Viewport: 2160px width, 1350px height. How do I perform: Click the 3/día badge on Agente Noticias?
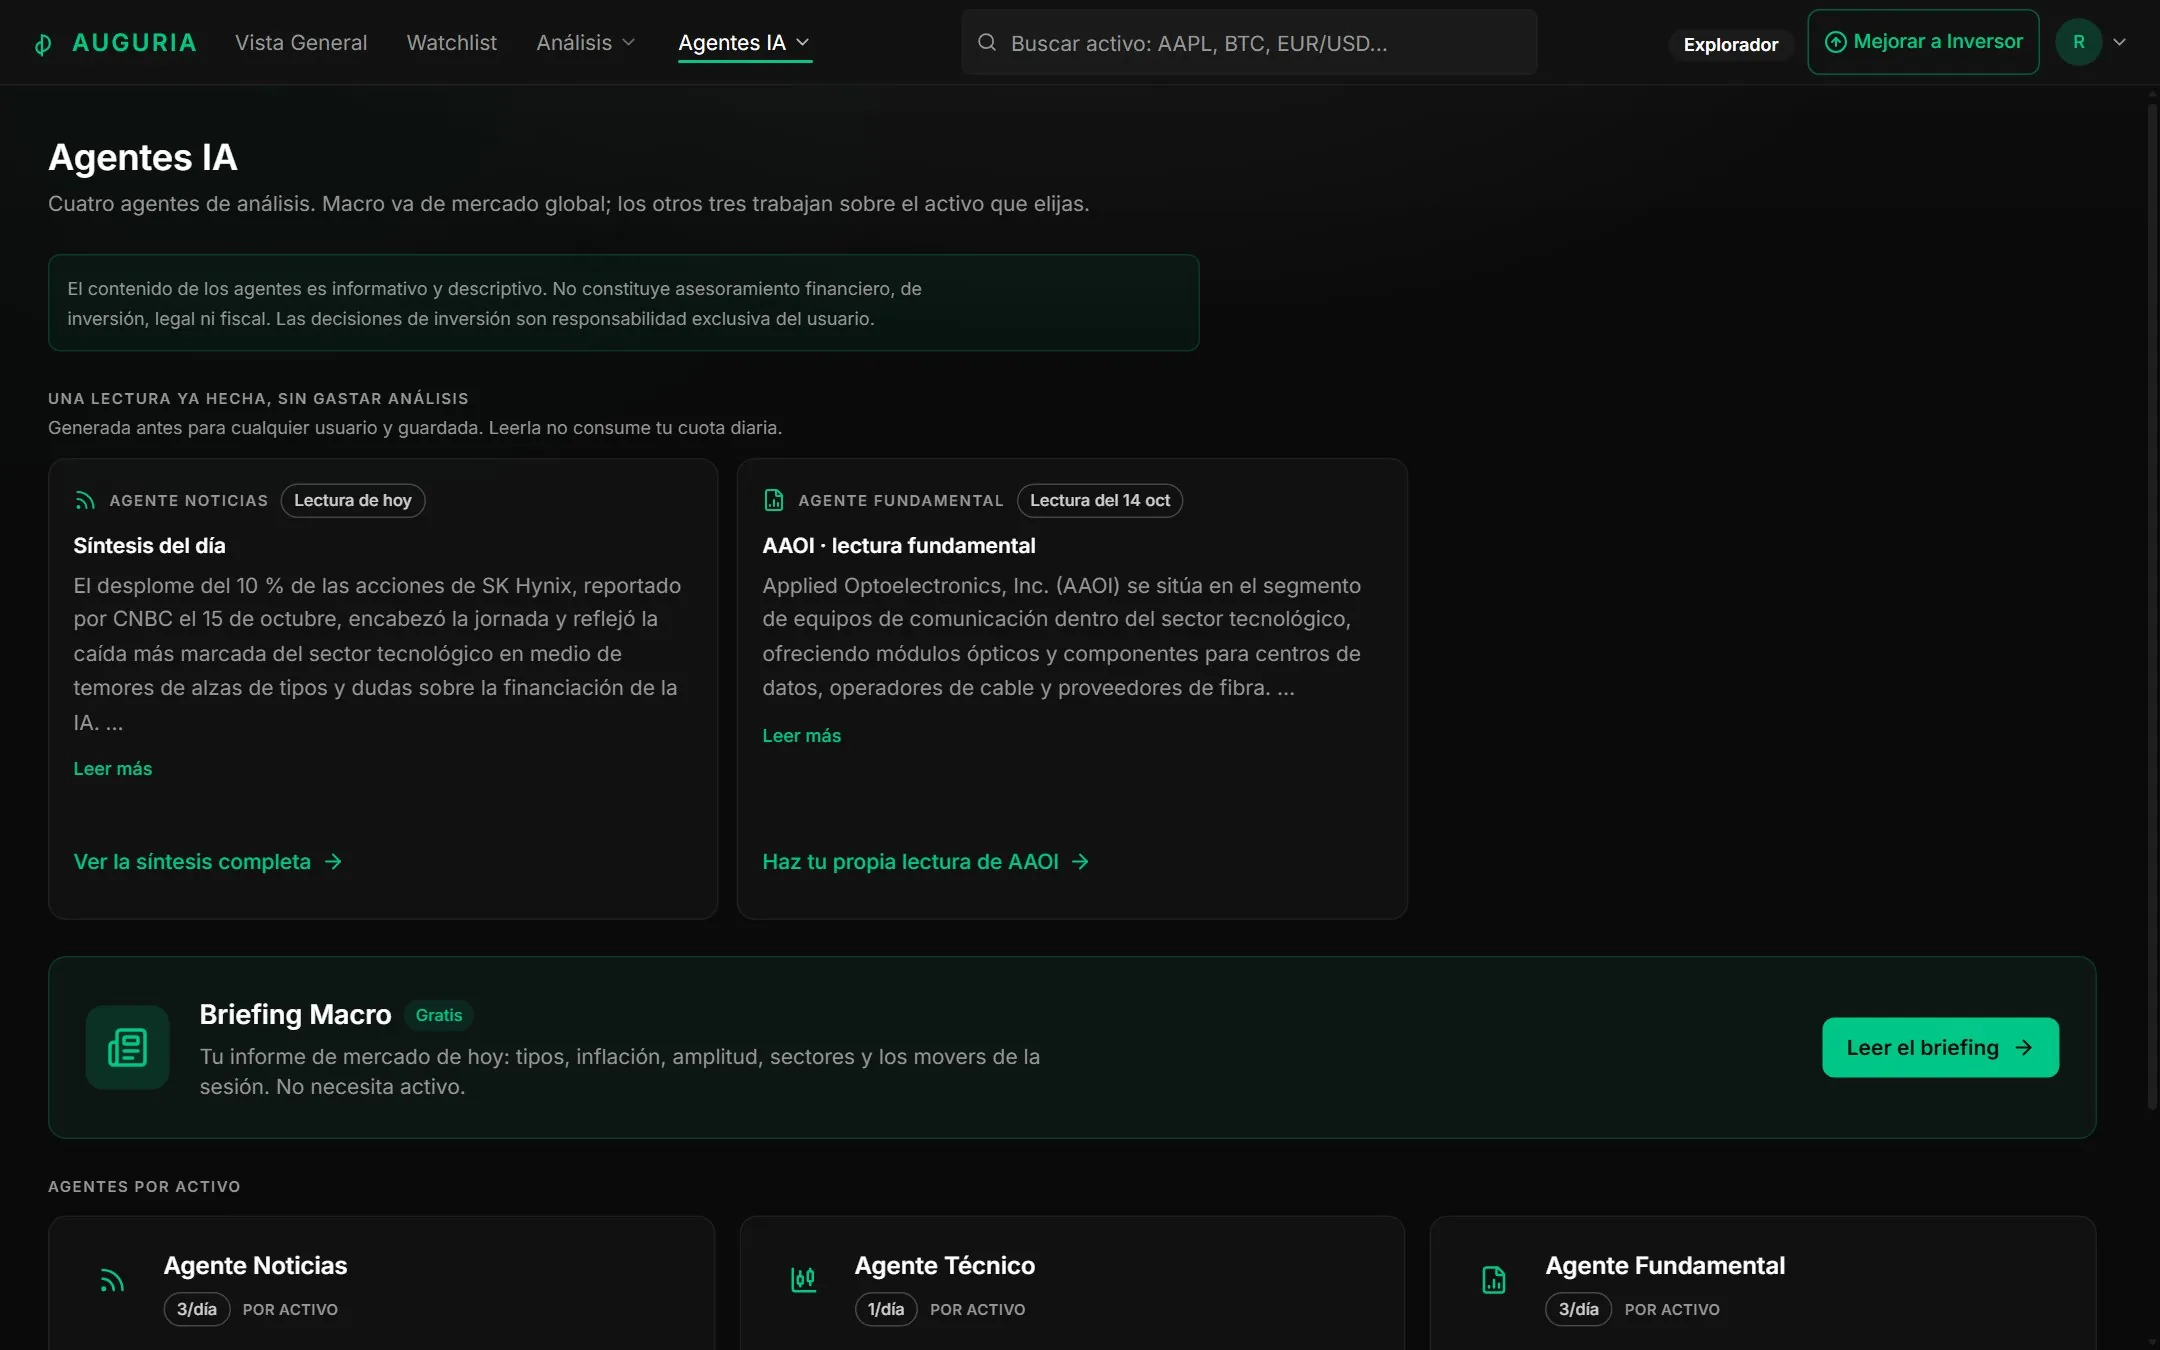pyautogui.click(x=197, y=1310)
